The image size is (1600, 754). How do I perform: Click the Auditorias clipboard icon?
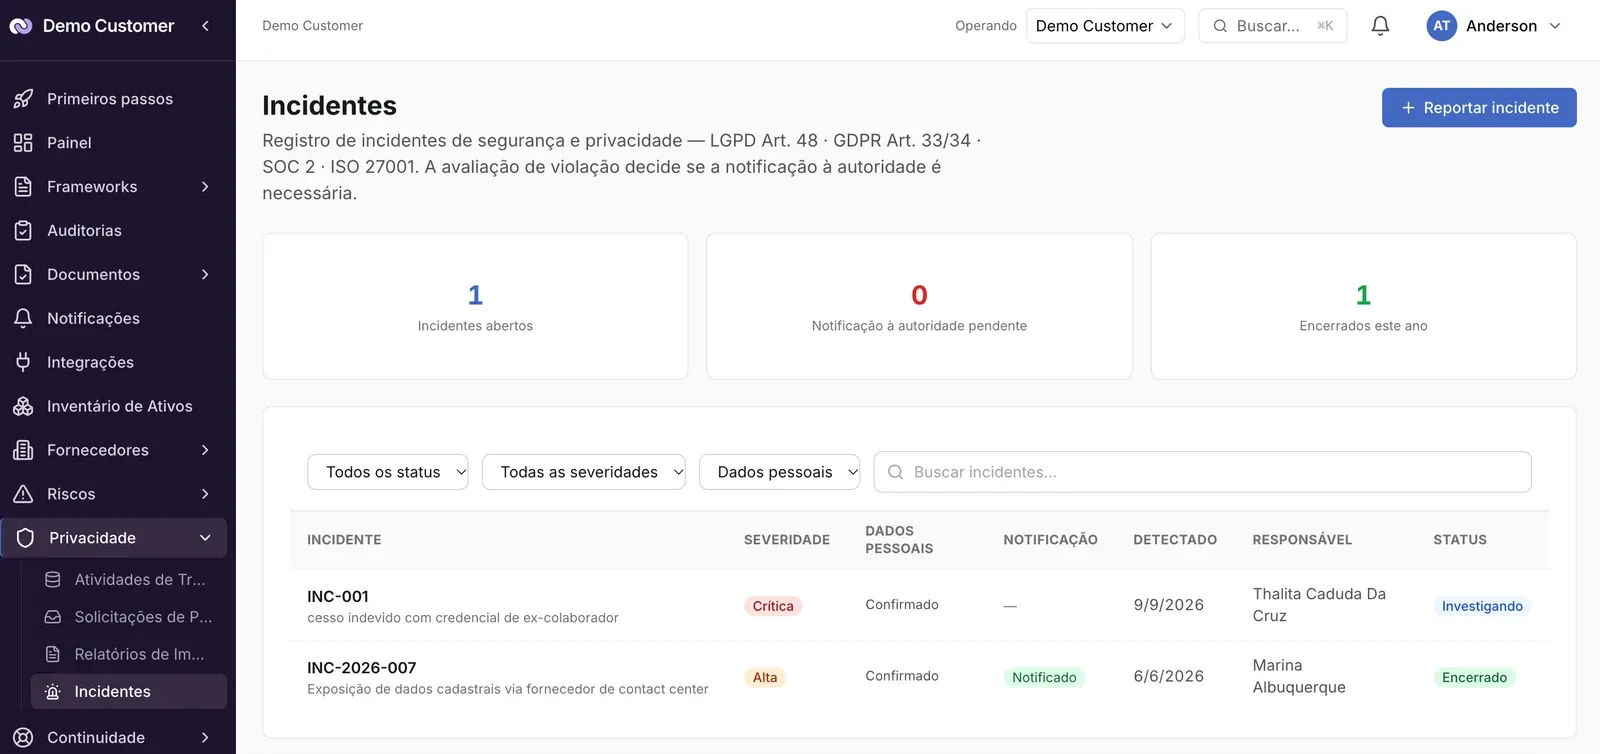23,231
